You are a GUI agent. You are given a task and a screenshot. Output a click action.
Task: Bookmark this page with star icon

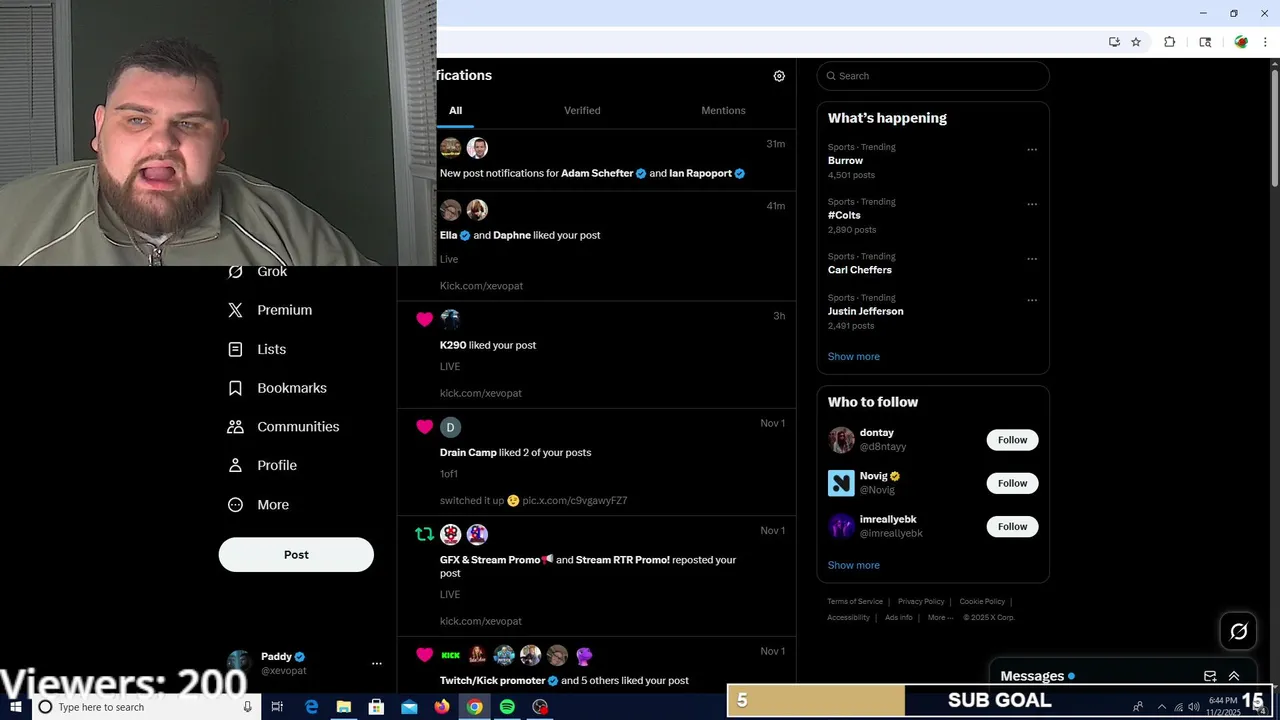(1136, 42)
